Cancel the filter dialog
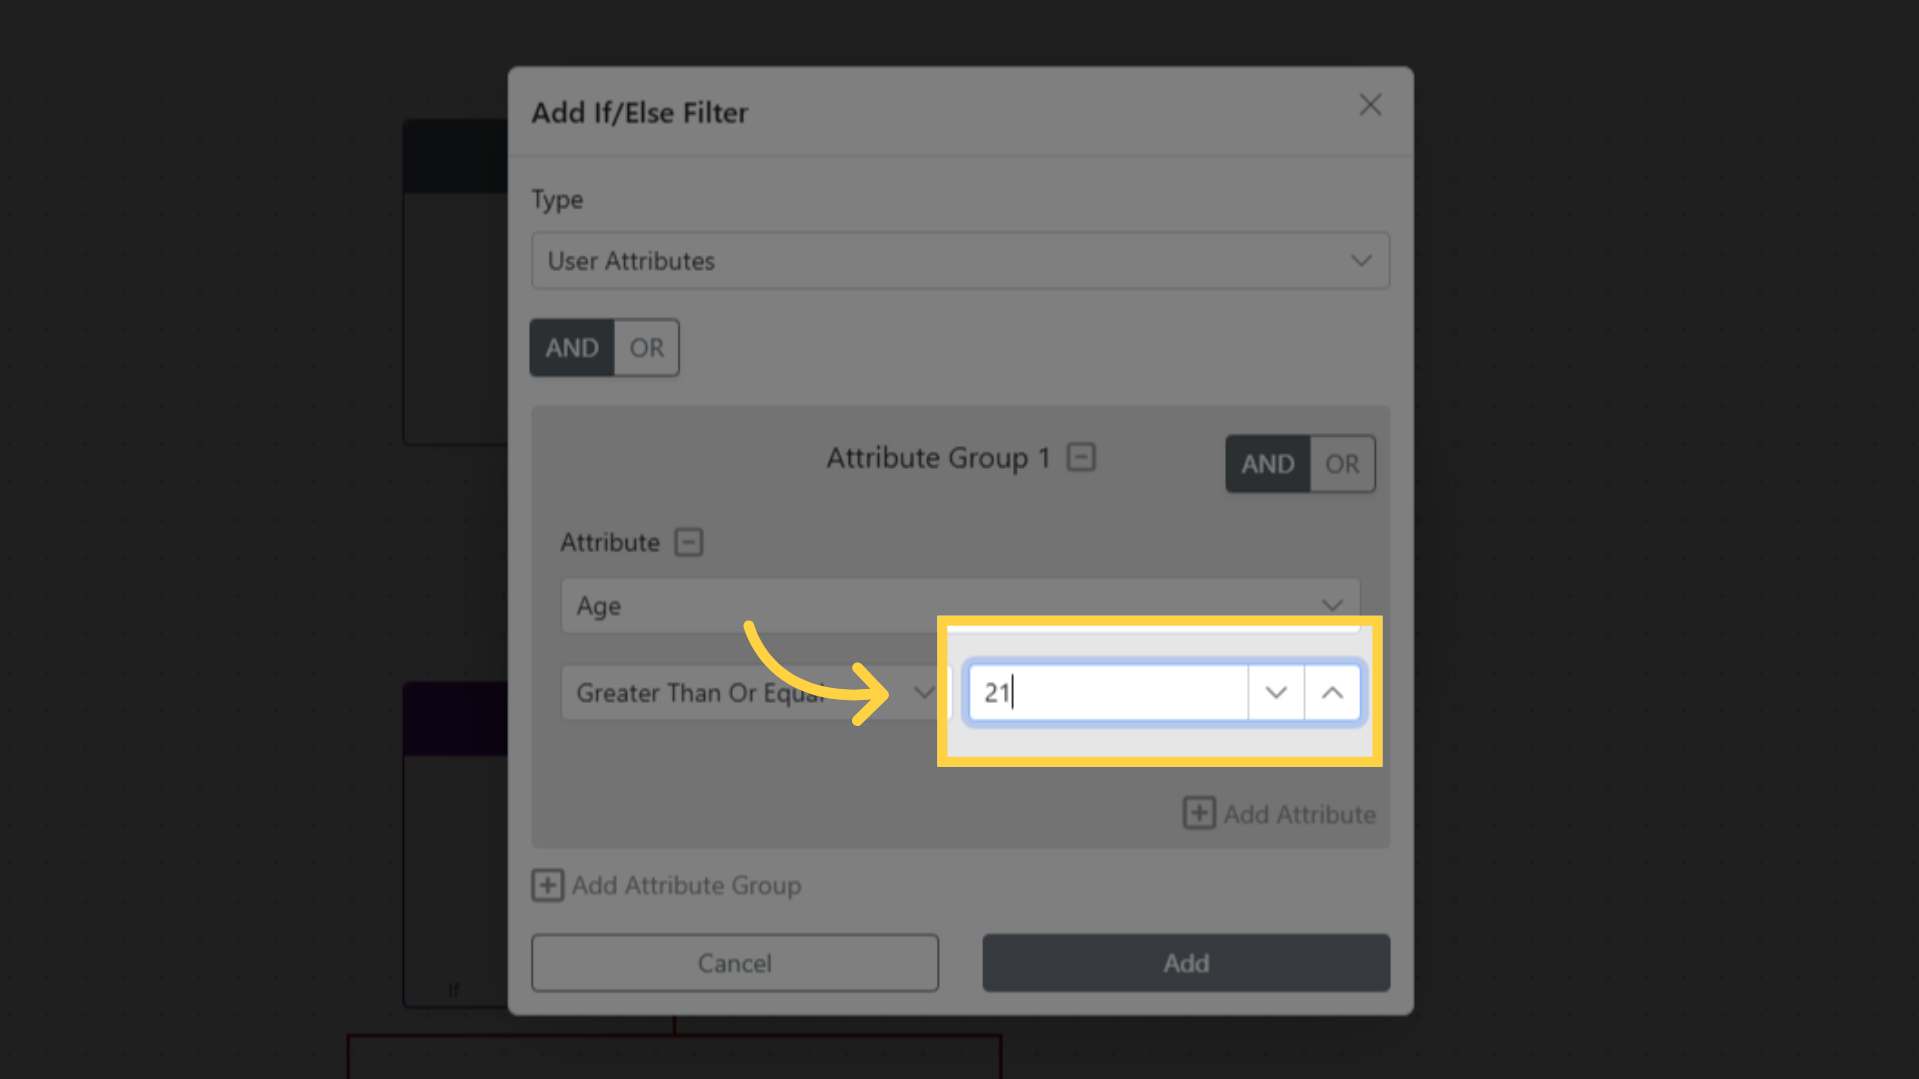This screenshot has height=1079, width=1919. [x=735, y=963]
